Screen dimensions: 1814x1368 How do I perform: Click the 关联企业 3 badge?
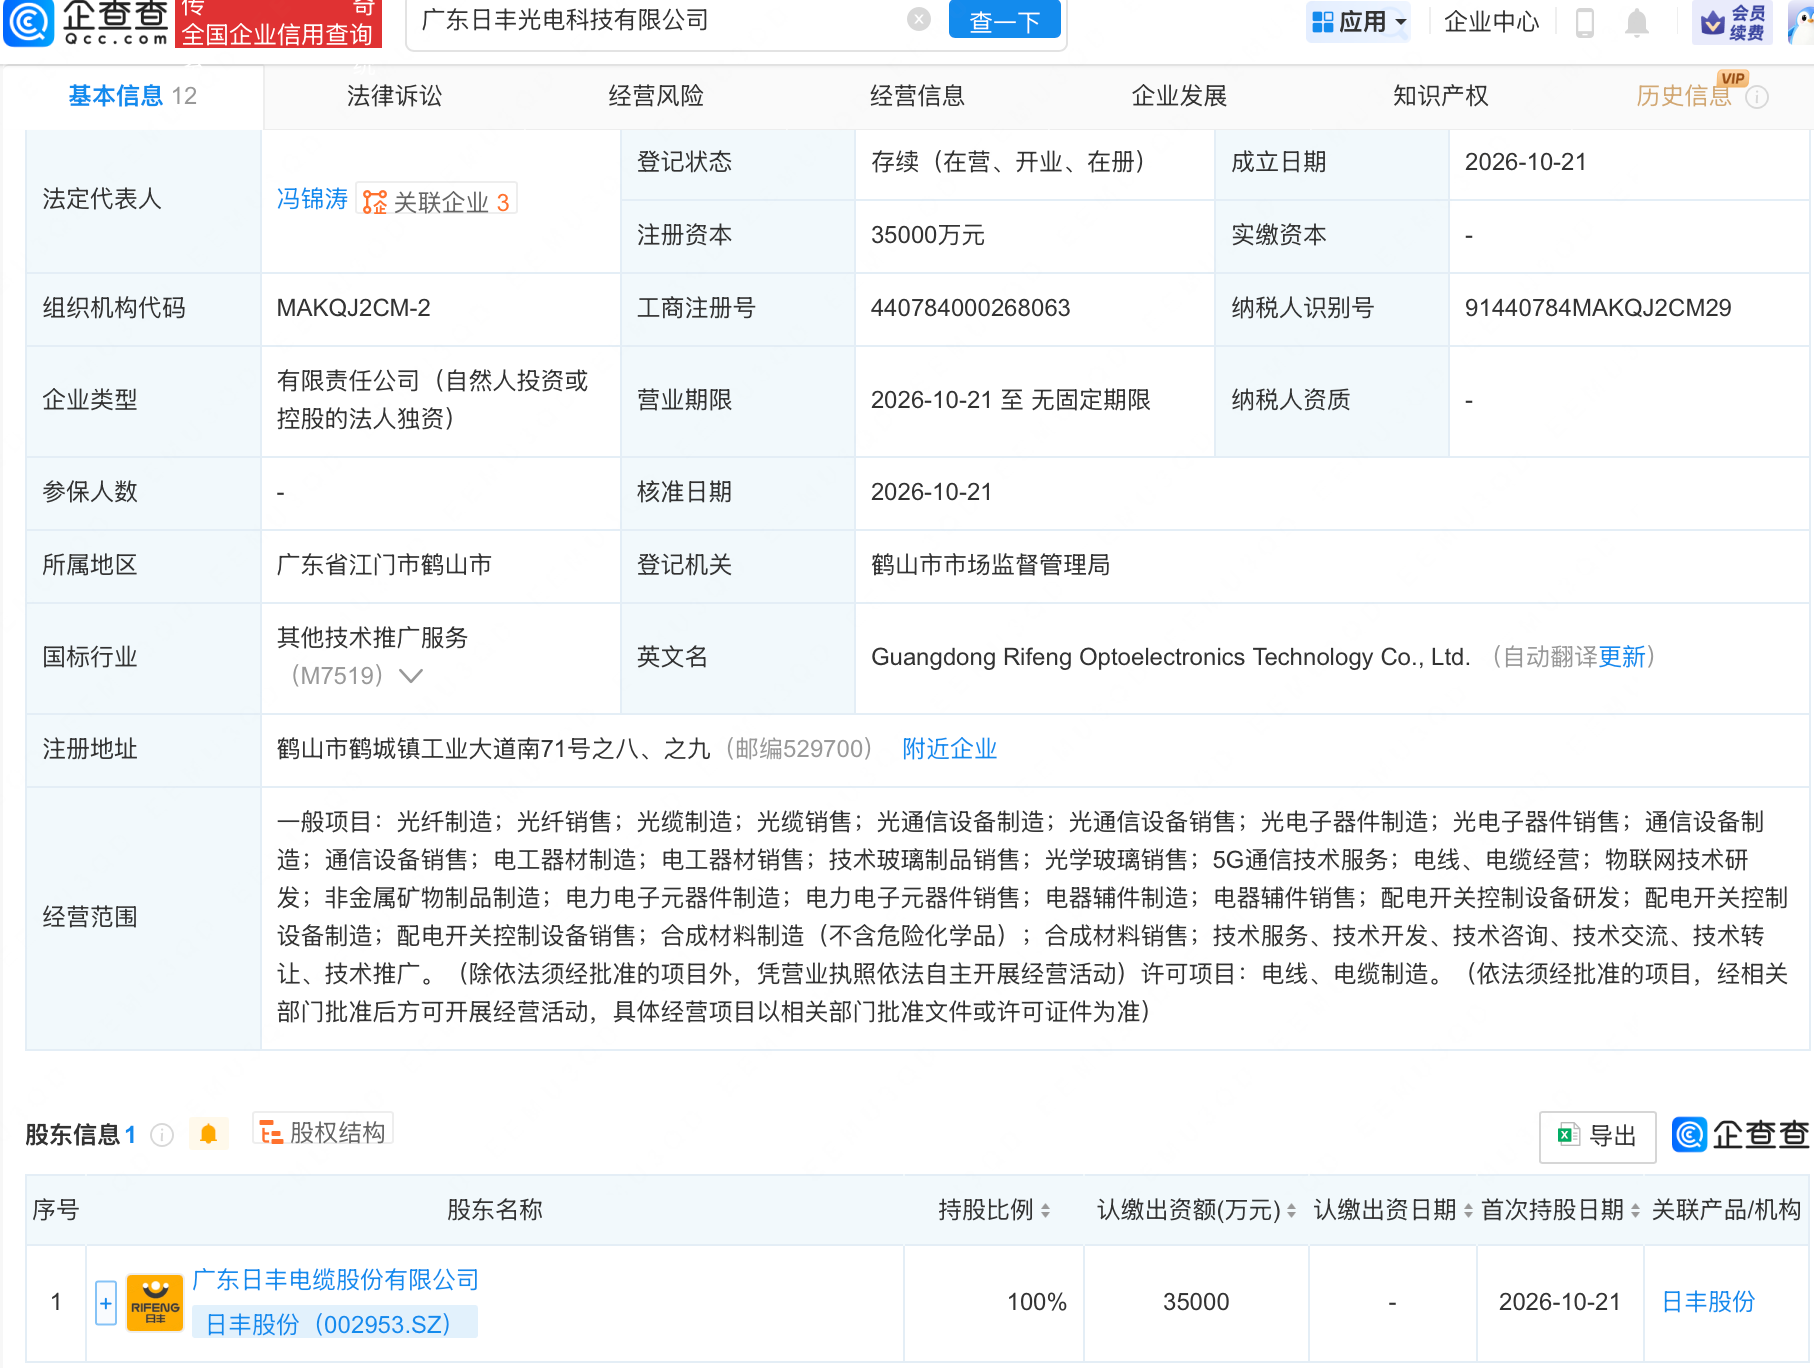point(436,202)
